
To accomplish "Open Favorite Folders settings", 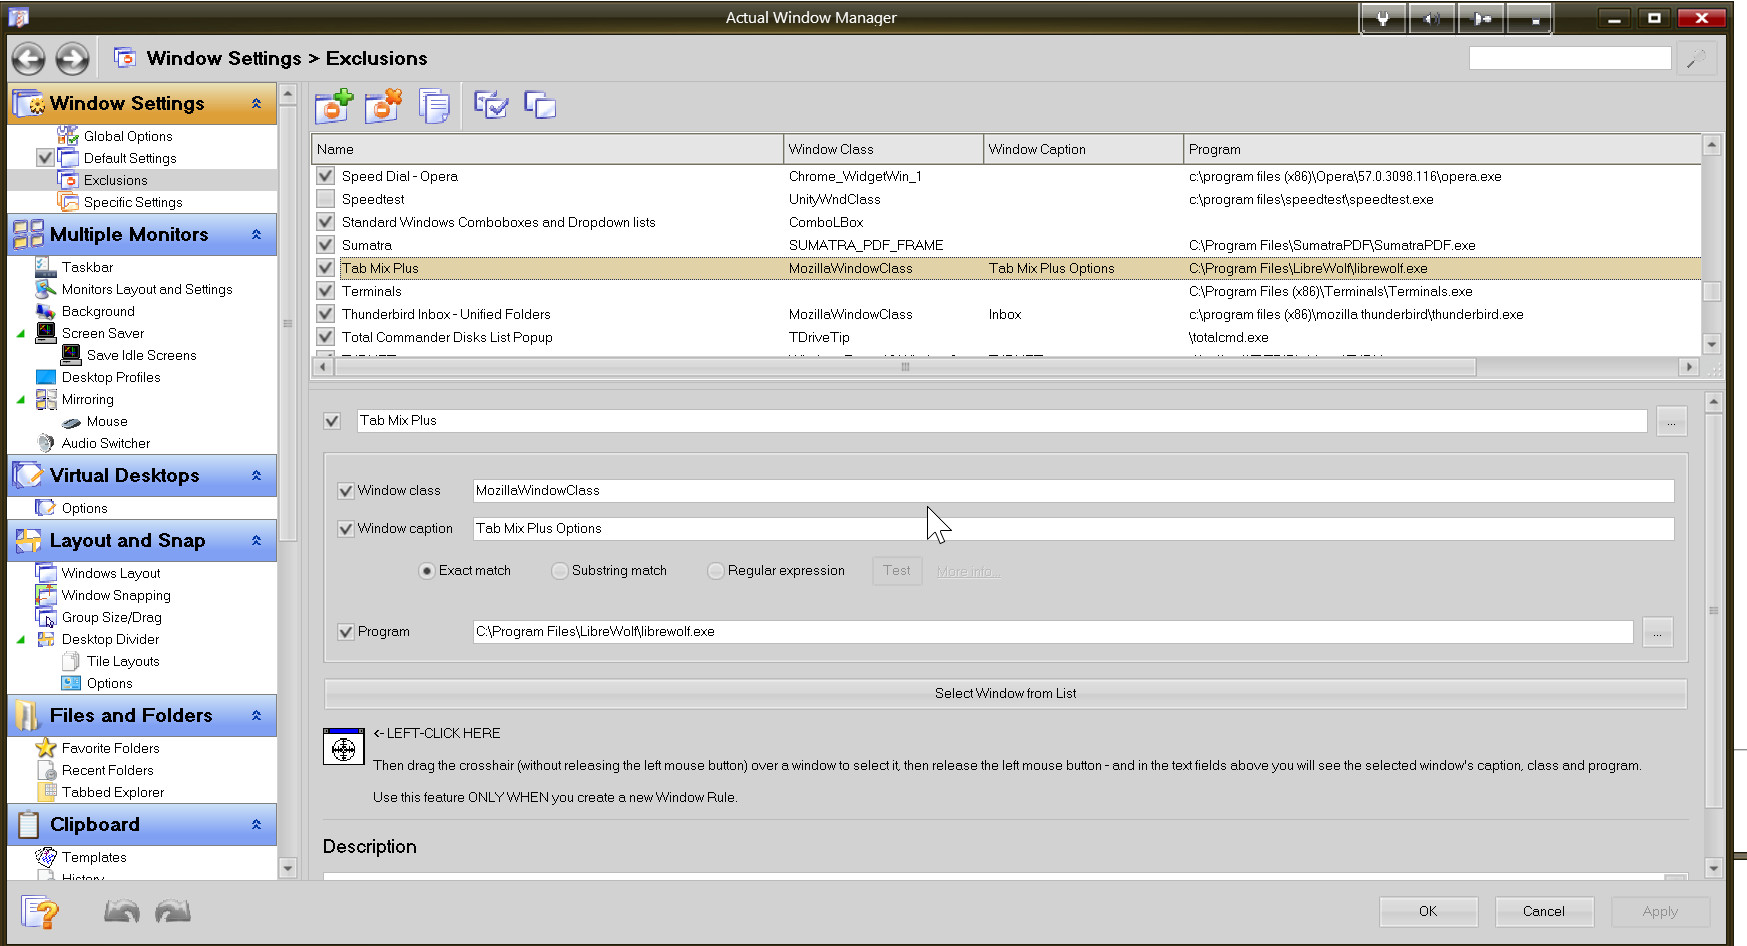I will [x=110, y=748].
